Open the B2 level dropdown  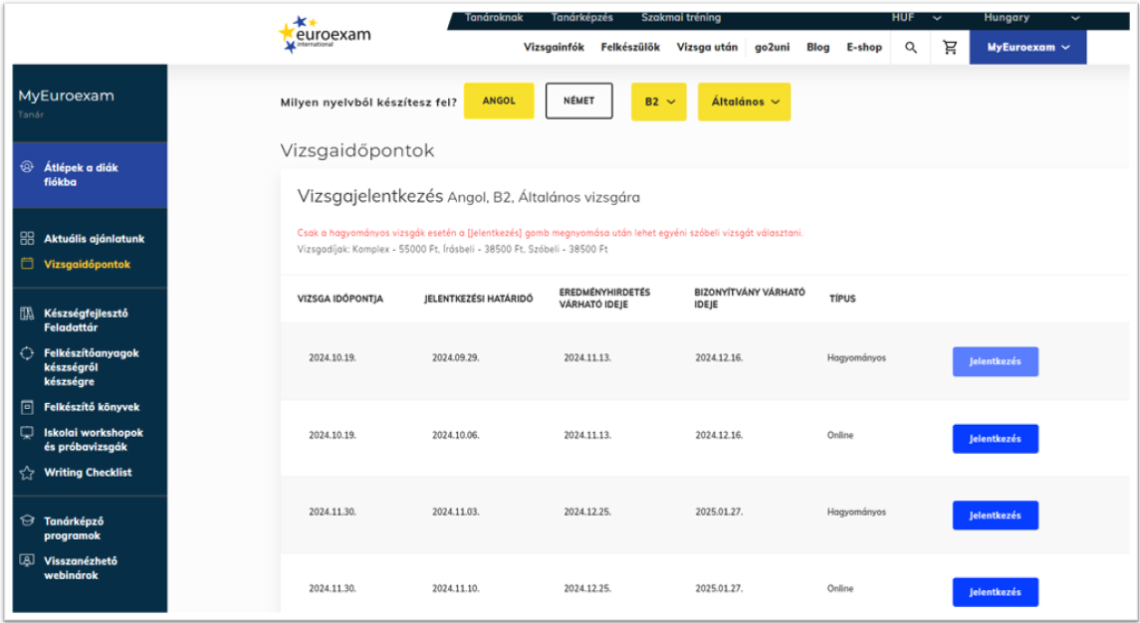pyautogui.click(x=659, y=102)
